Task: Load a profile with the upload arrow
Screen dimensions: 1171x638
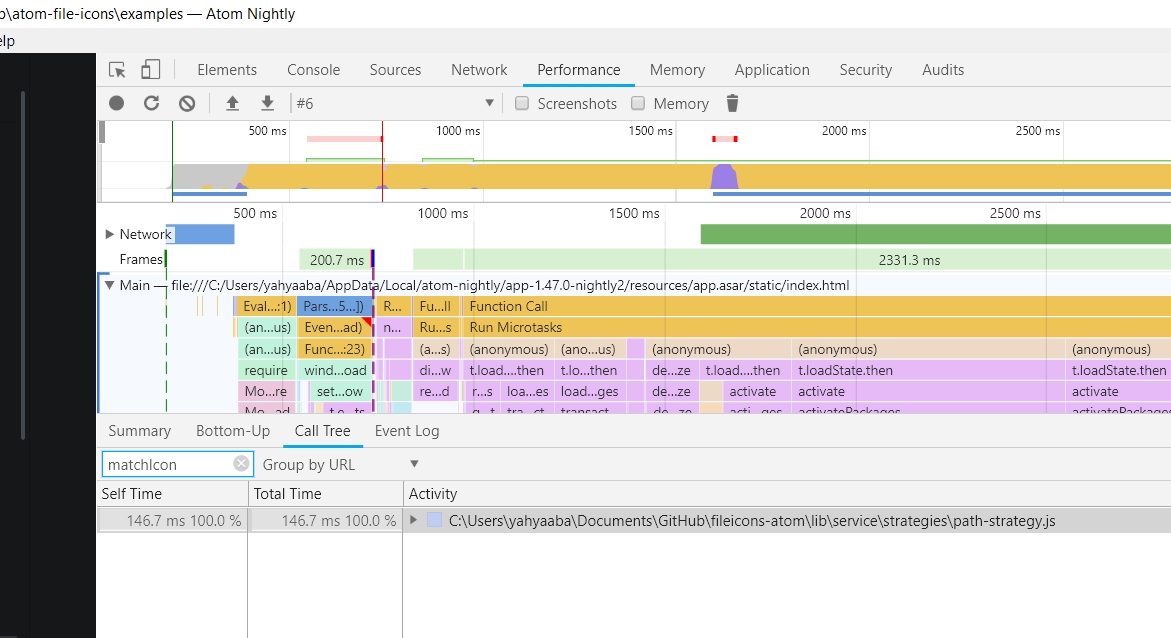Action: coord(232,103)
